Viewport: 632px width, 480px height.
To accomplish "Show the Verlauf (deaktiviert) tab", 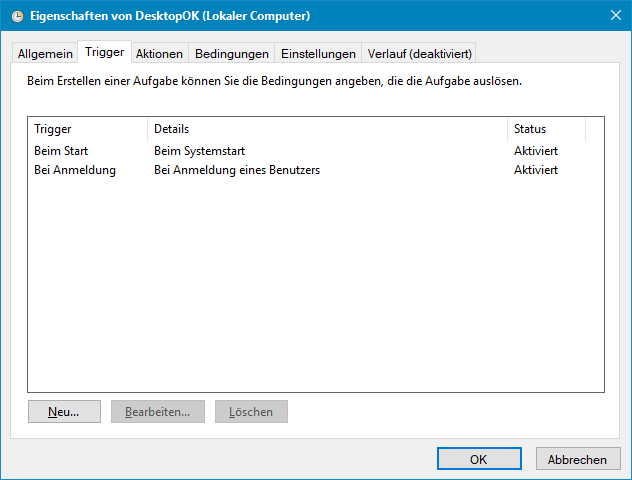I will click(x=419, y=53).
